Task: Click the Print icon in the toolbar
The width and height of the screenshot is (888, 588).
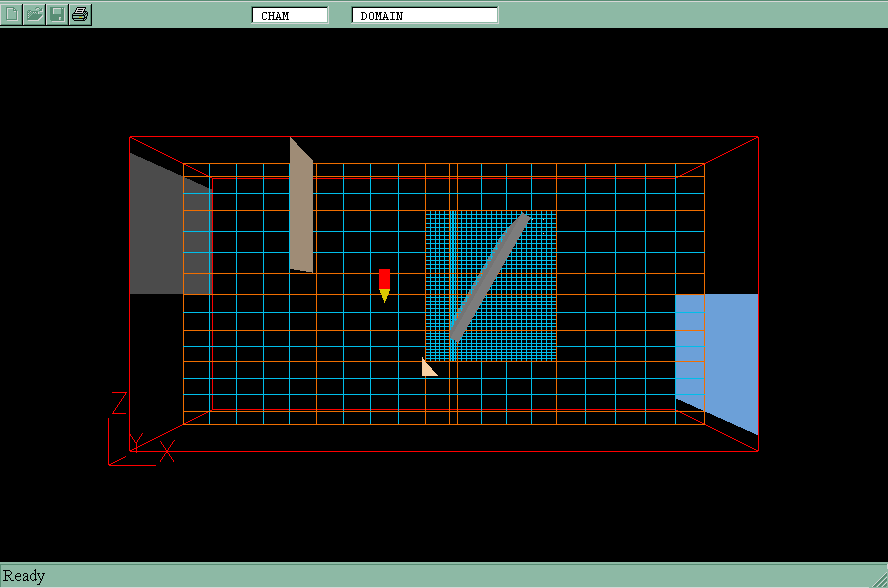Action: [x=81, y=14]
